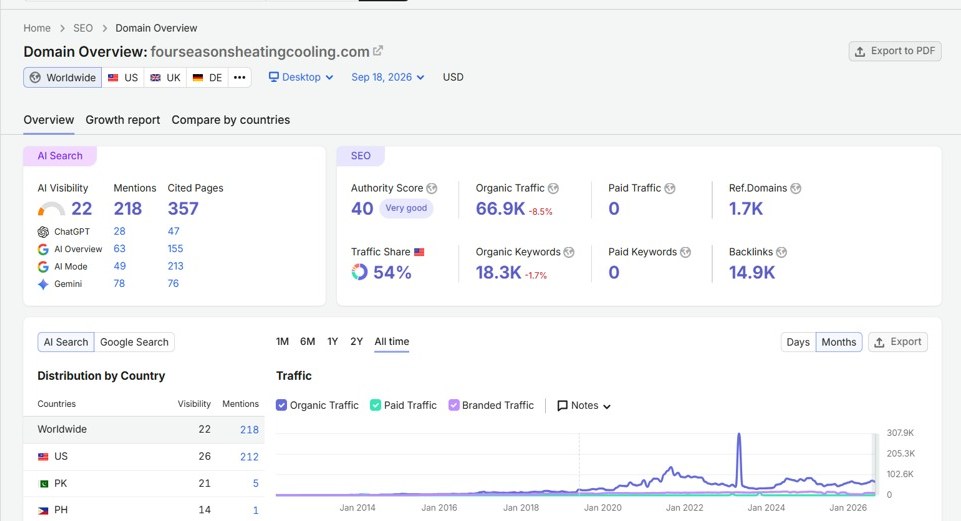Viewport: 961px width, 521px height.
Task: Open Mentions total value 218
Action: point(127,209)
